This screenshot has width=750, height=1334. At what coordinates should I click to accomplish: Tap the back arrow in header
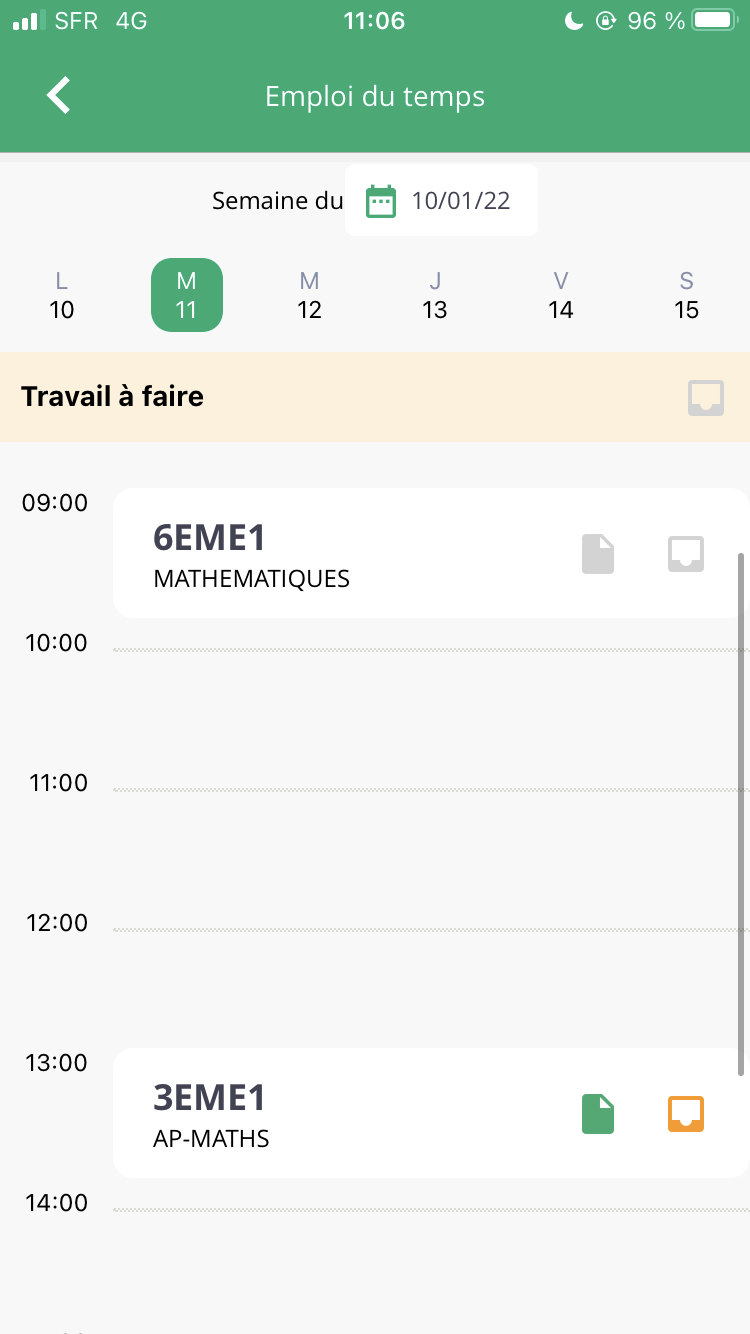coord(59,96)
